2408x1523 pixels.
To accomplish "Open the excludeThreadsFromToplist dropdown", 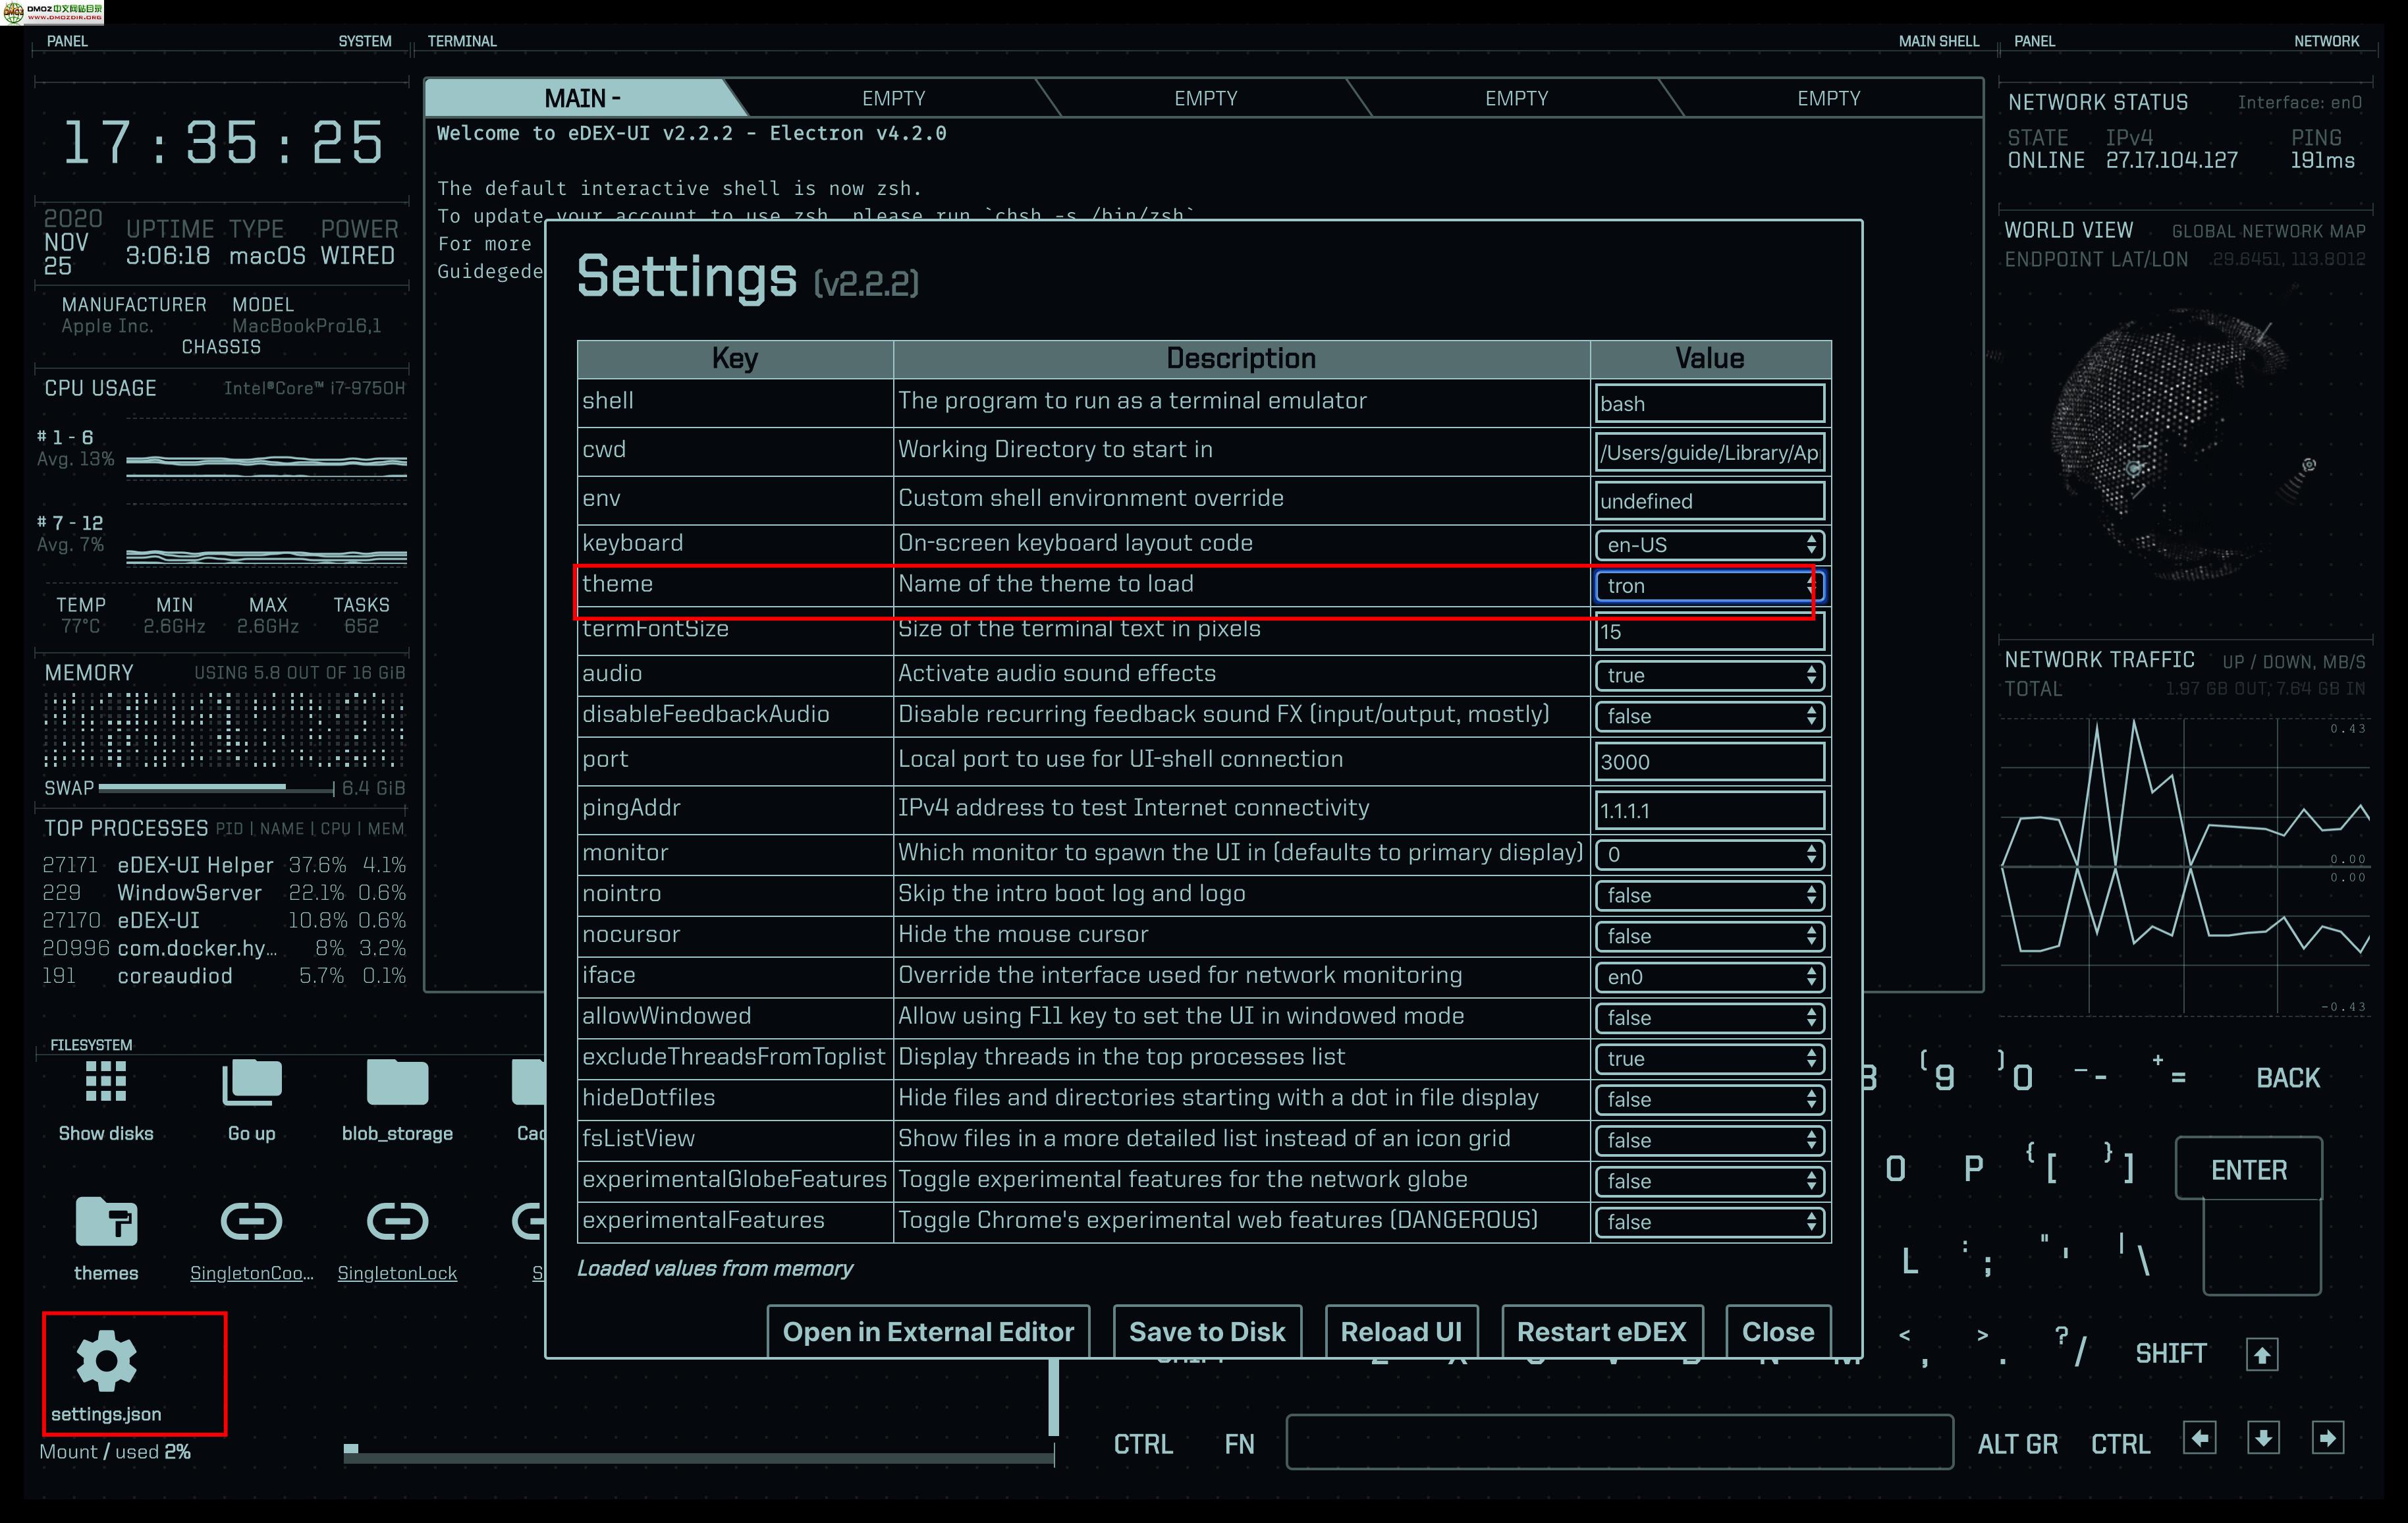I will click(1709, 1058).
